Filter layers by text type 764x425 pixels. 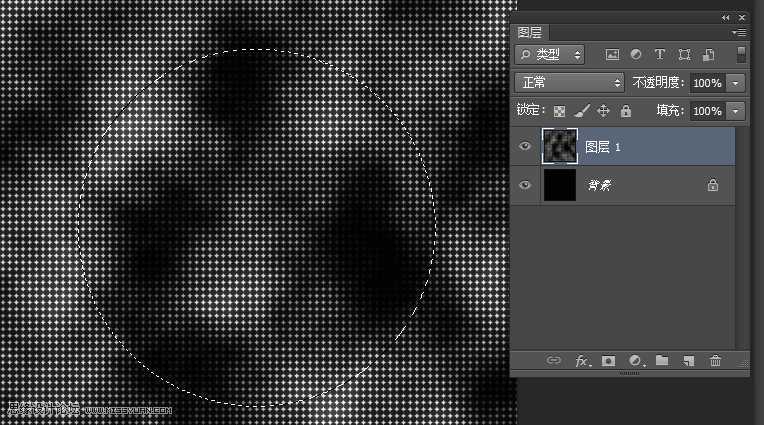pos(660,55)
